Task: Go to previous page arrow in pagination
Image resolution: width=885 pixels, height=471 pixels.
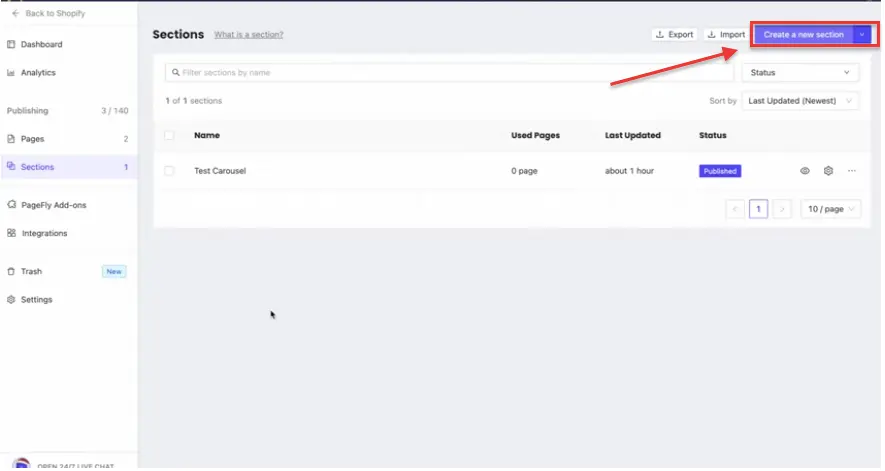Action: [736, 209]
